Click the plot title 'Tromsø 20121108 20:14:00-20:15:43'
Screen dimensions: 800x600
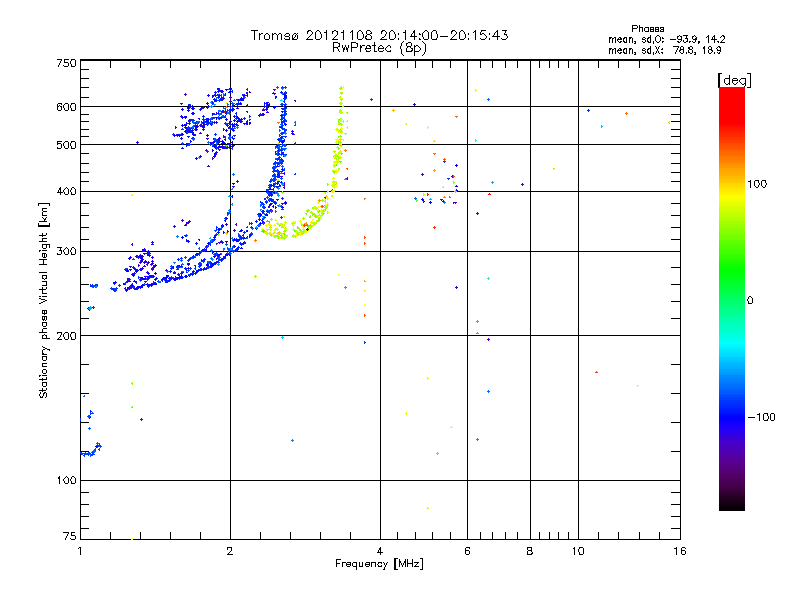point(379,35)
